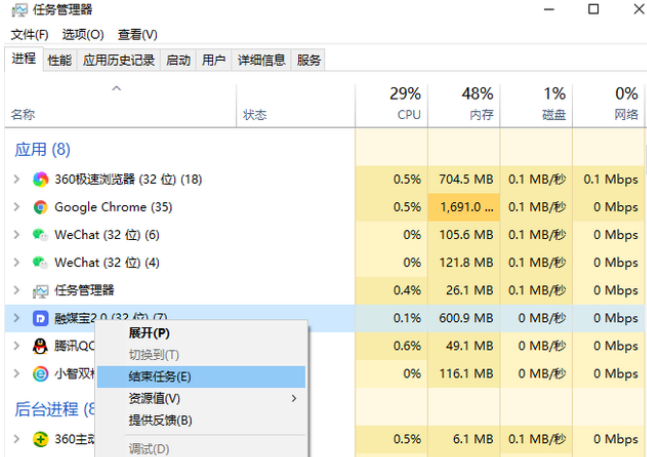Image resolution: width=647 pixels, height=457 pixels.
Task: Open the 查看(V) menu
Action: 137,35
